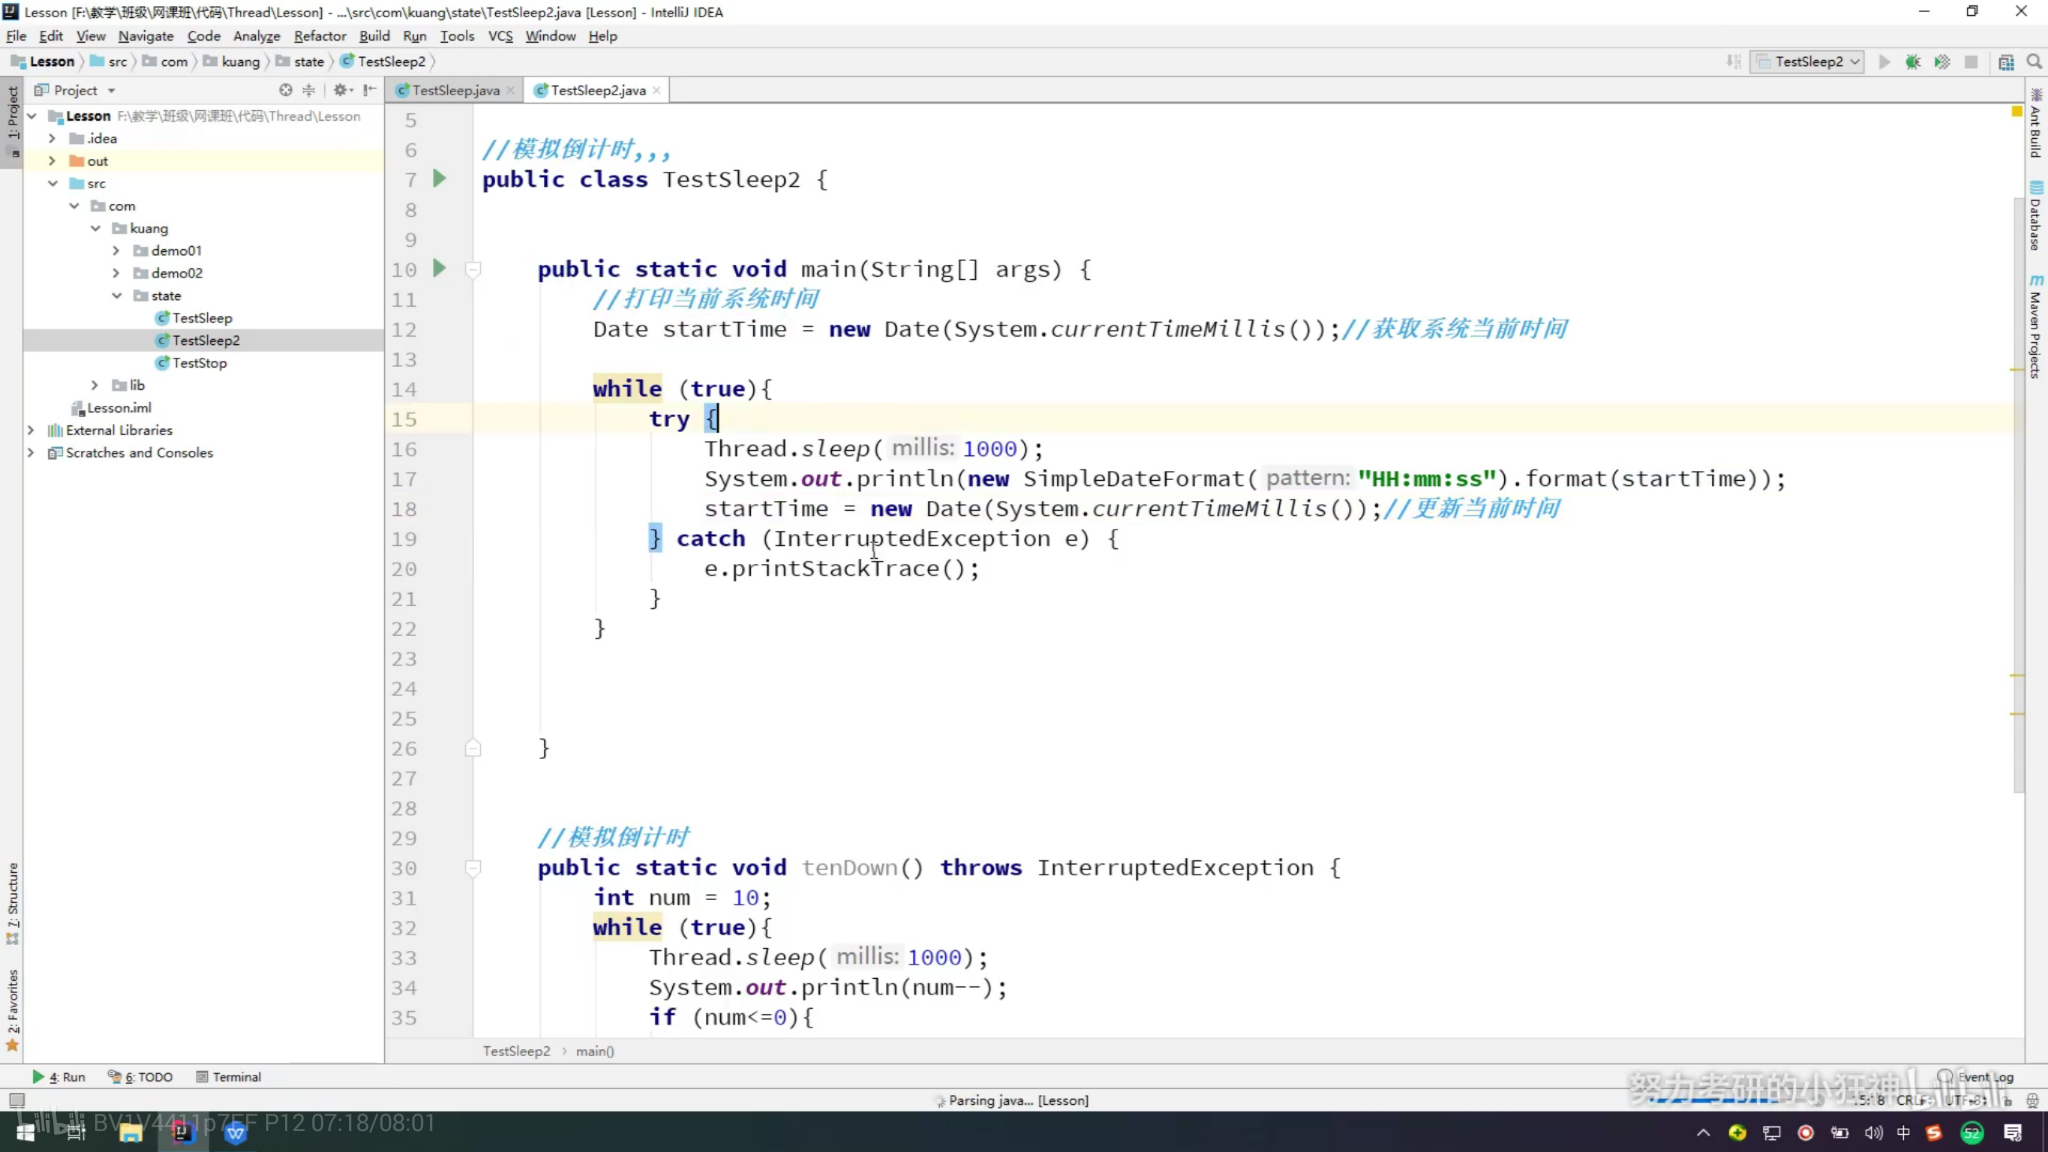This screenshot has height=1152, width=2048.
Task: Open the Ant Build side panel
Action: click(x=2036, y=124)
